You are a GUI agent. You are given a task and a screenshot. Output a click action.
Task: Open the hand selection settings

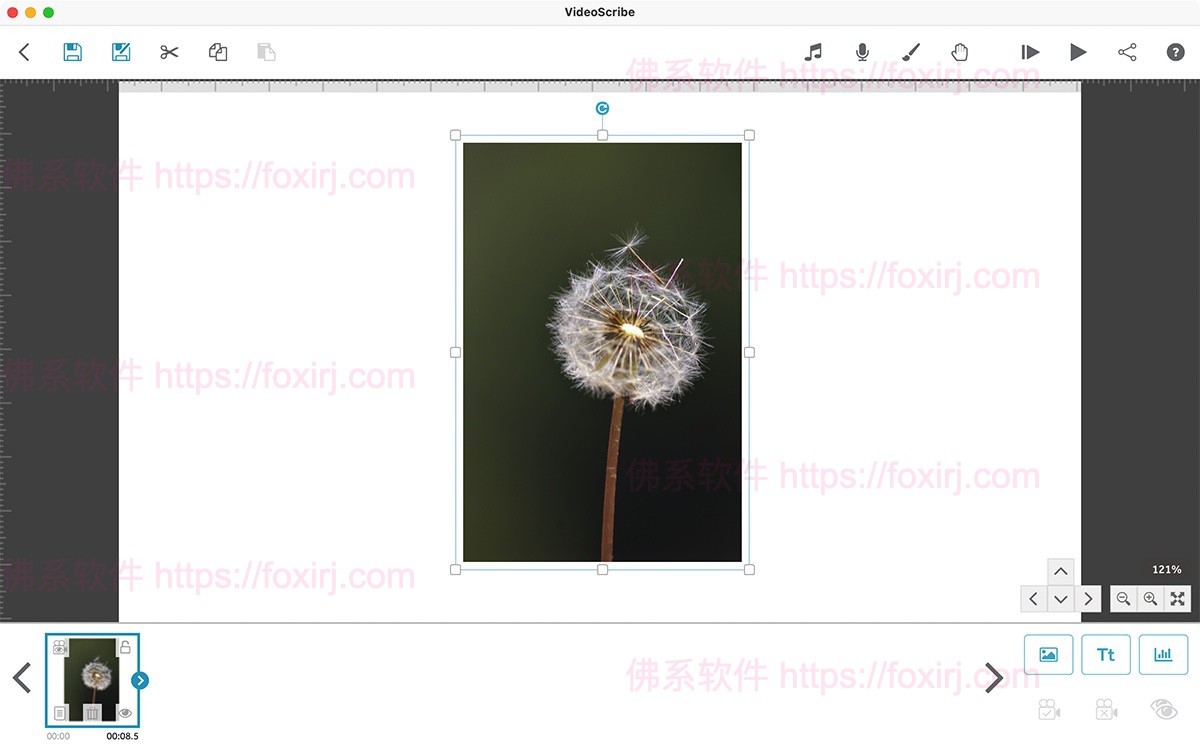tap(959, 52)
